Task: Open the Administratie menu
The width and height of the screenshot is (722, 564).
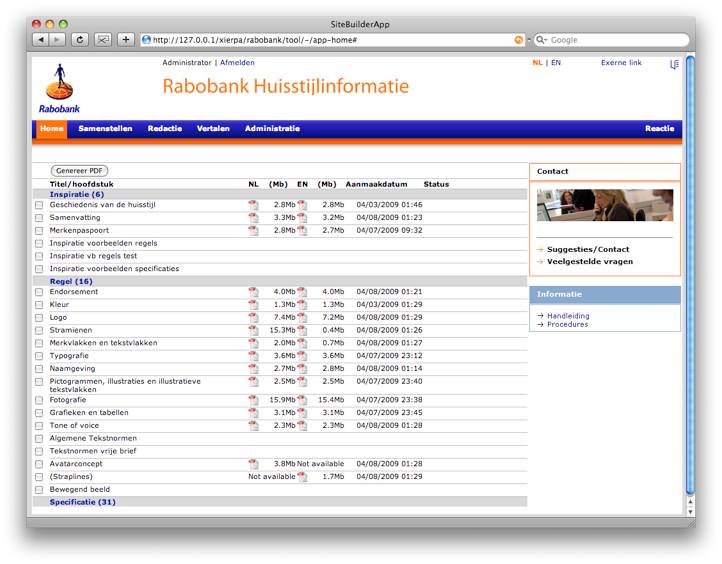Action: 272,128
